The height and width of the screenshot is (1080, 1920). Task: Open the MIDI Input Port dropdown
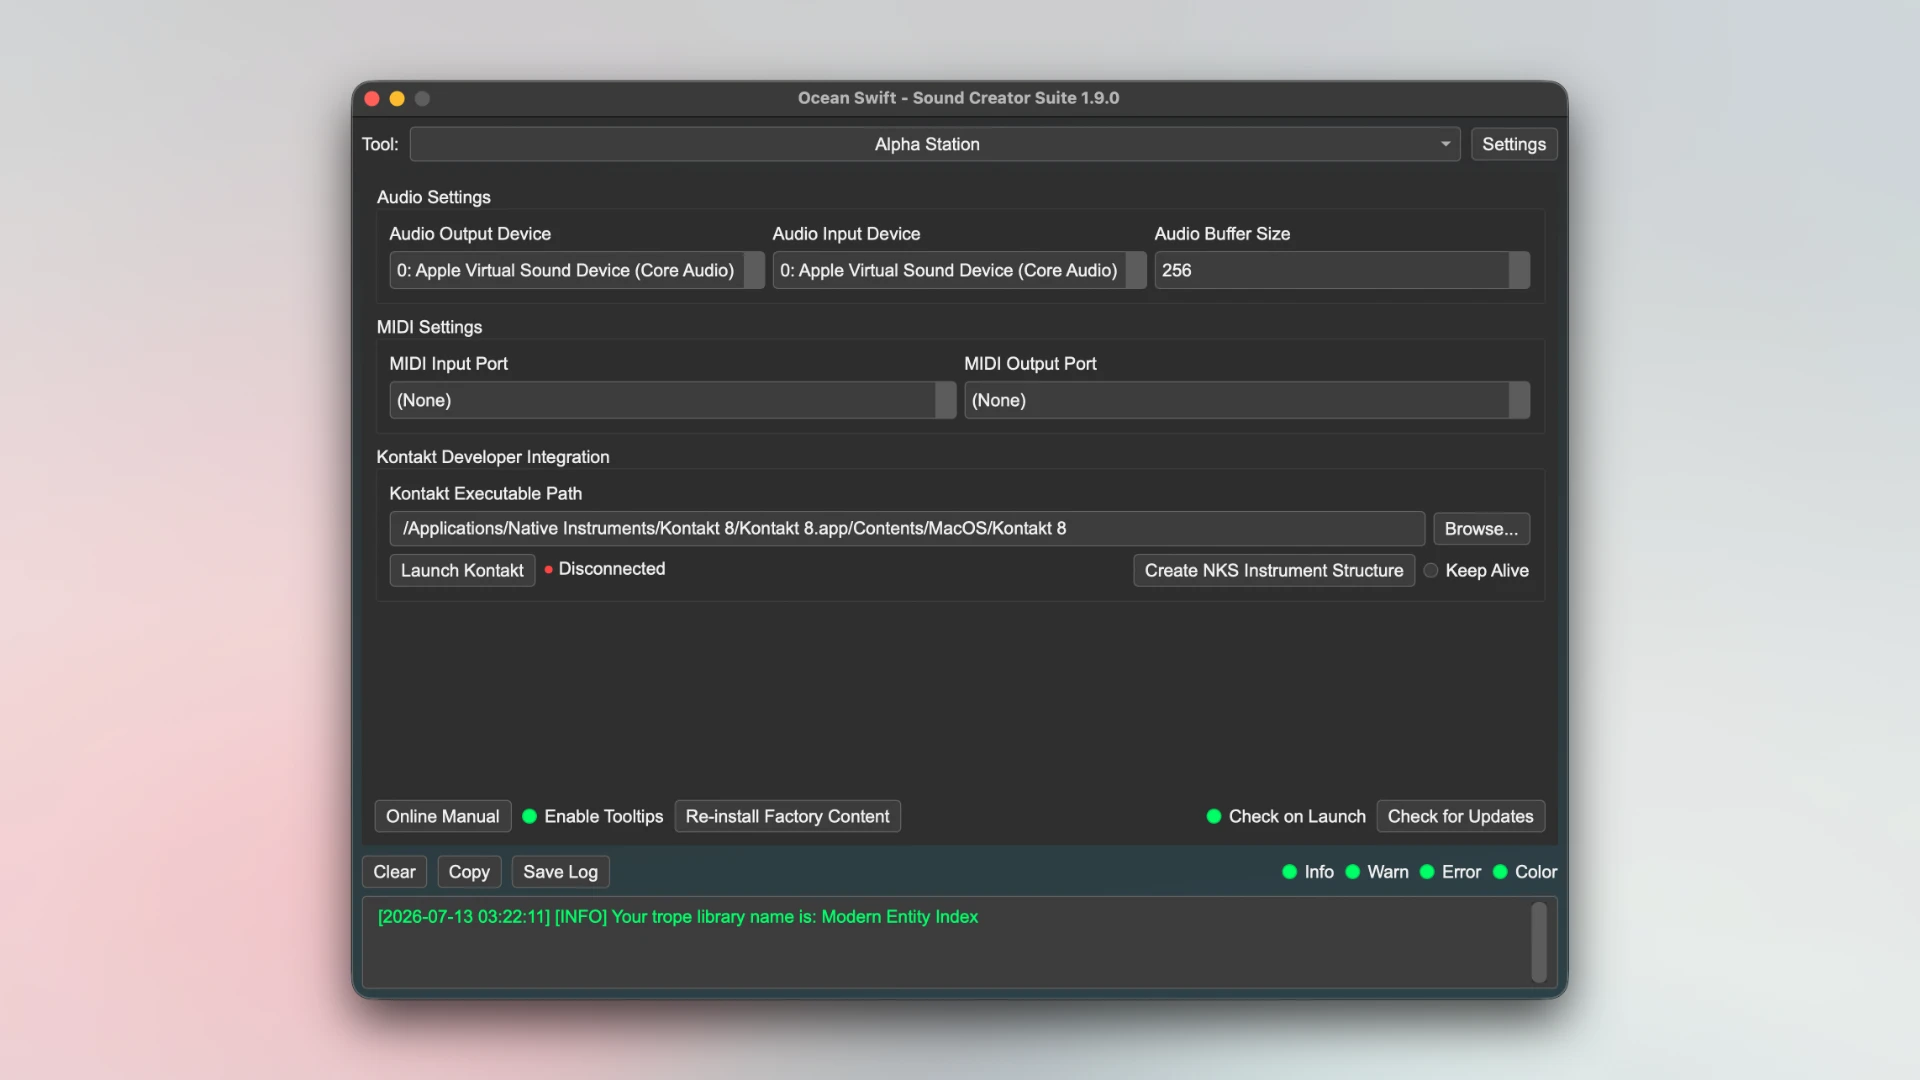point(672,400)
